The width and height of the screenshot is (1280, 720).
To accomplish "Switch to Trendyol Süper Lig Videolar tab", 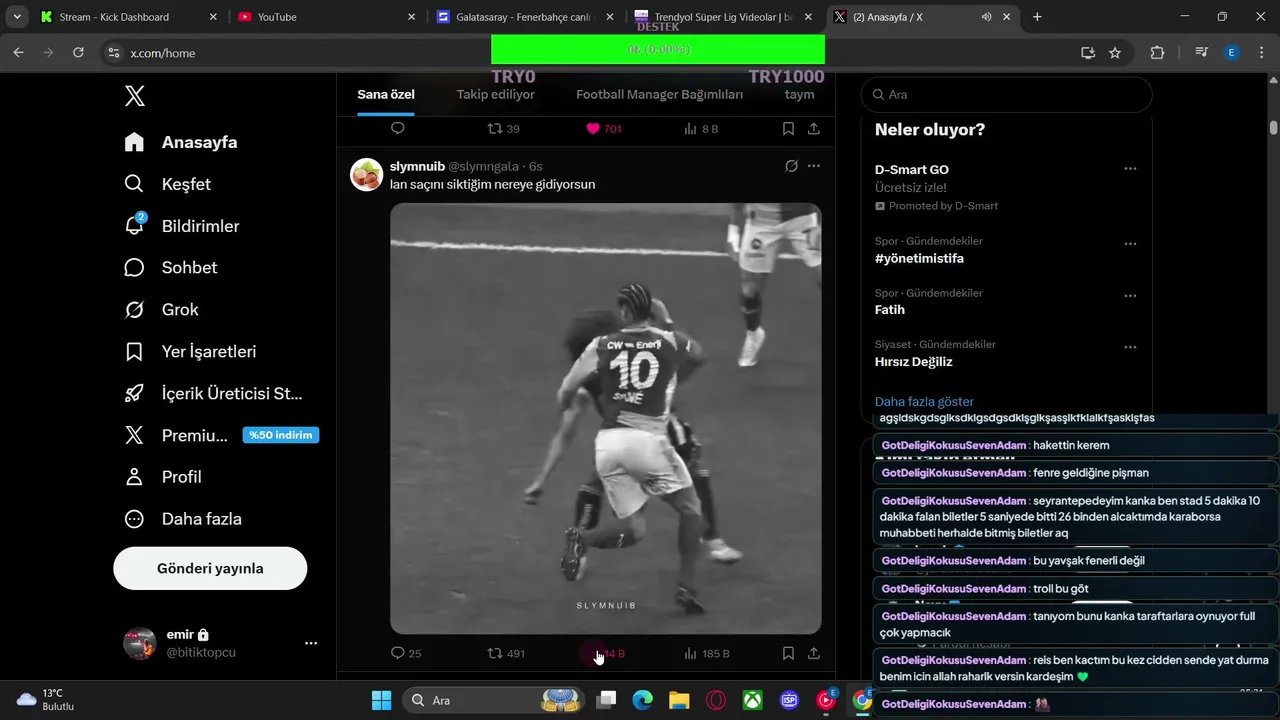I will pos(724,17).
